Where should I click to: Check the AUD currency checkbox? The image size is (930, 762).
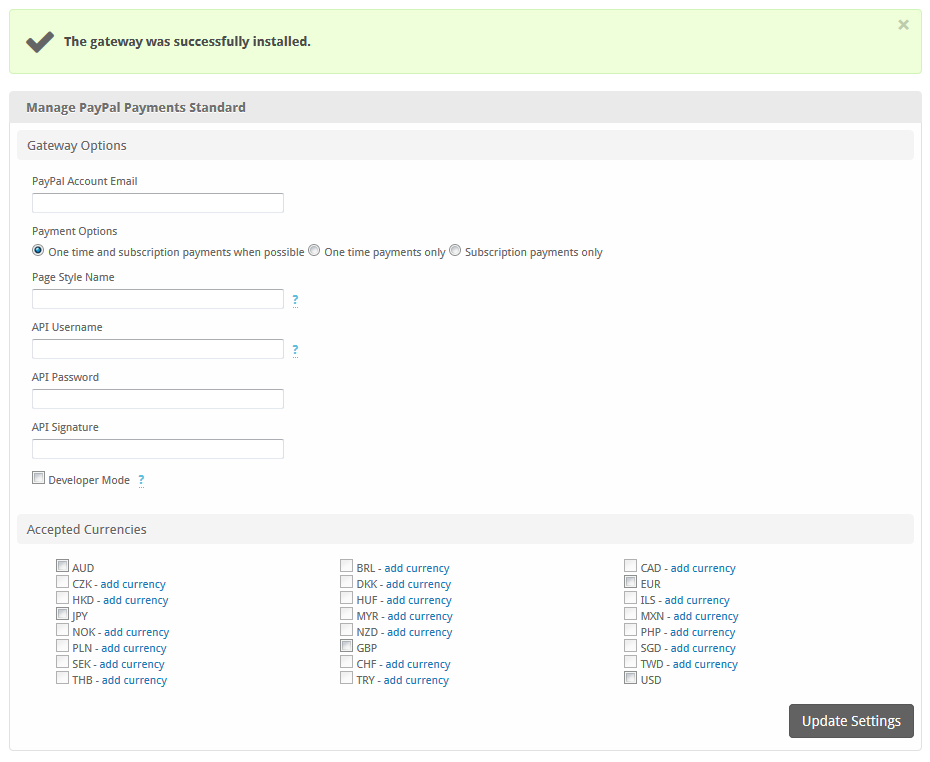point(63,566)
